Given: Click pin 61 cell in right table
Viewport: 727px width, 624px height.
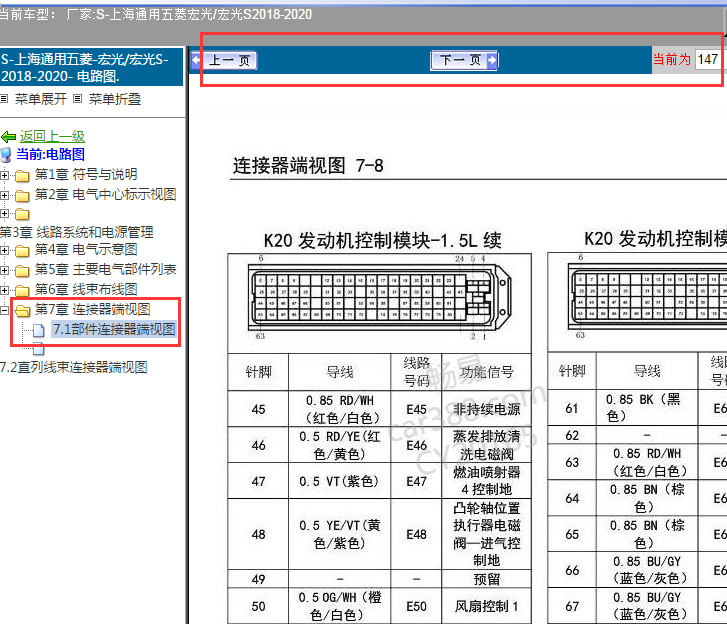Looking at the screenshot, I should point(572,408).
